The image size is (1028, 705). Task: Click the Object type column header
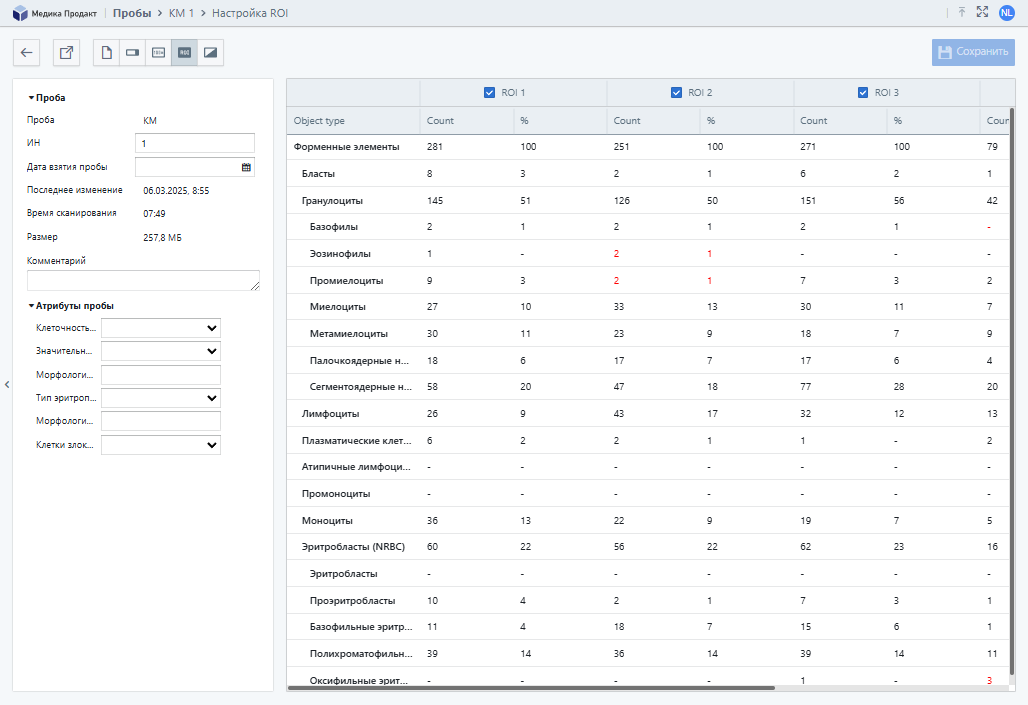coord(319,121)
